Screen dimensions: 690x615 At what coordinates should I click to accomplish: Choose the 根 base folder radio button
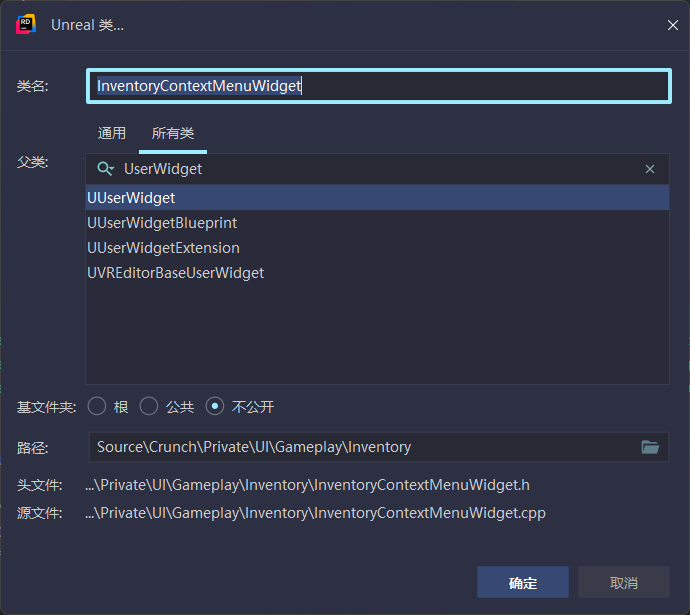[97, 406]
